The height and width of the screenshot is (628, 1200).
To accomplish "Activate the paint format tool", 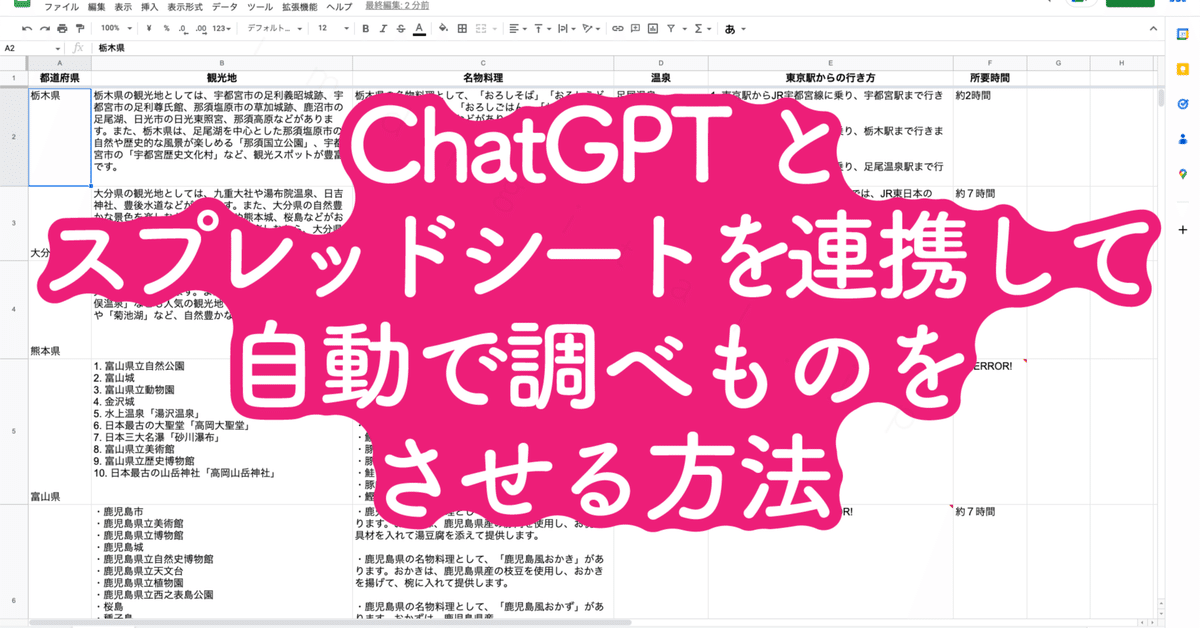I will tap(79, 28).
